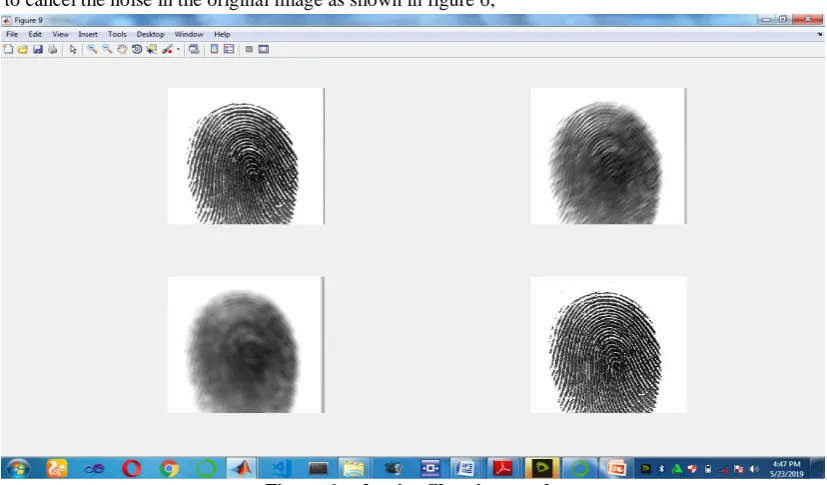
Task: Open the File menu
Action: point(12,34)
